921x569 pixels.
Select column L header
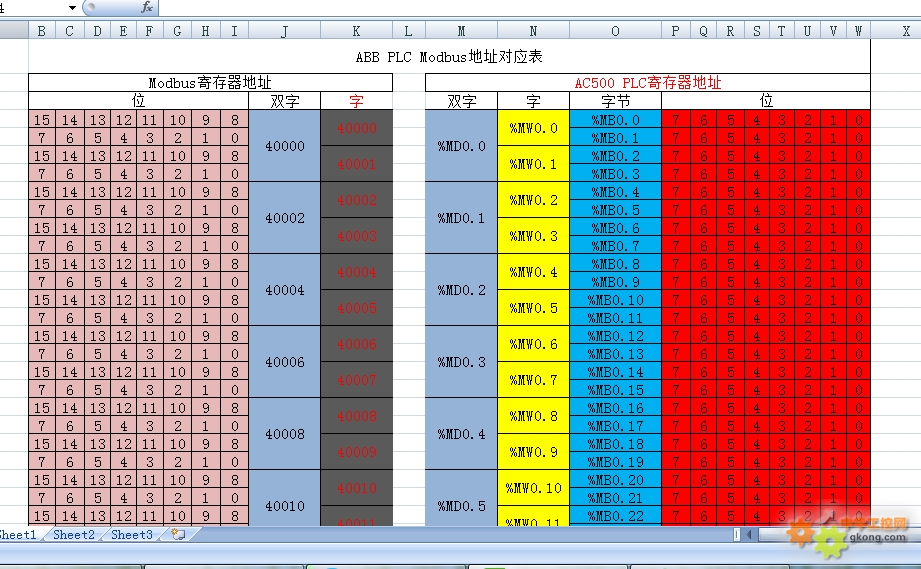click(408, 31)
